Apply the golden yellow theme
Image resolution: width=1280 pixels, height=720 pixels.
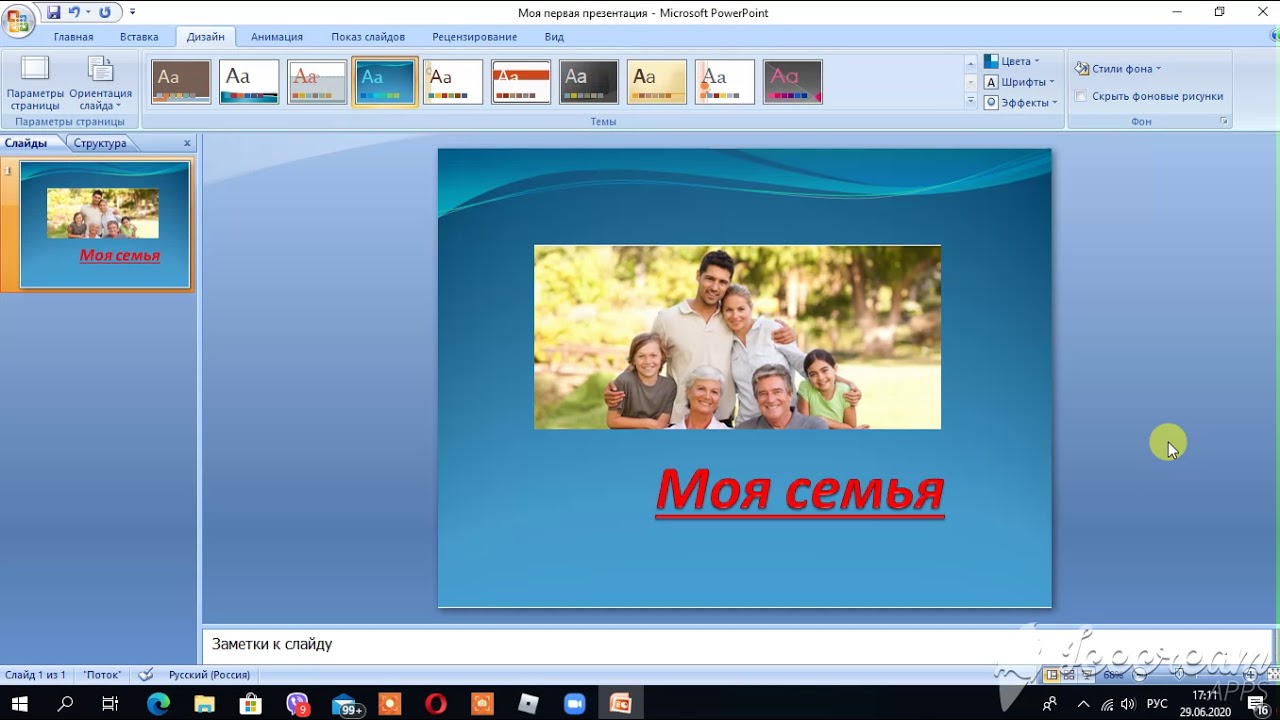(x=657, y=82)
